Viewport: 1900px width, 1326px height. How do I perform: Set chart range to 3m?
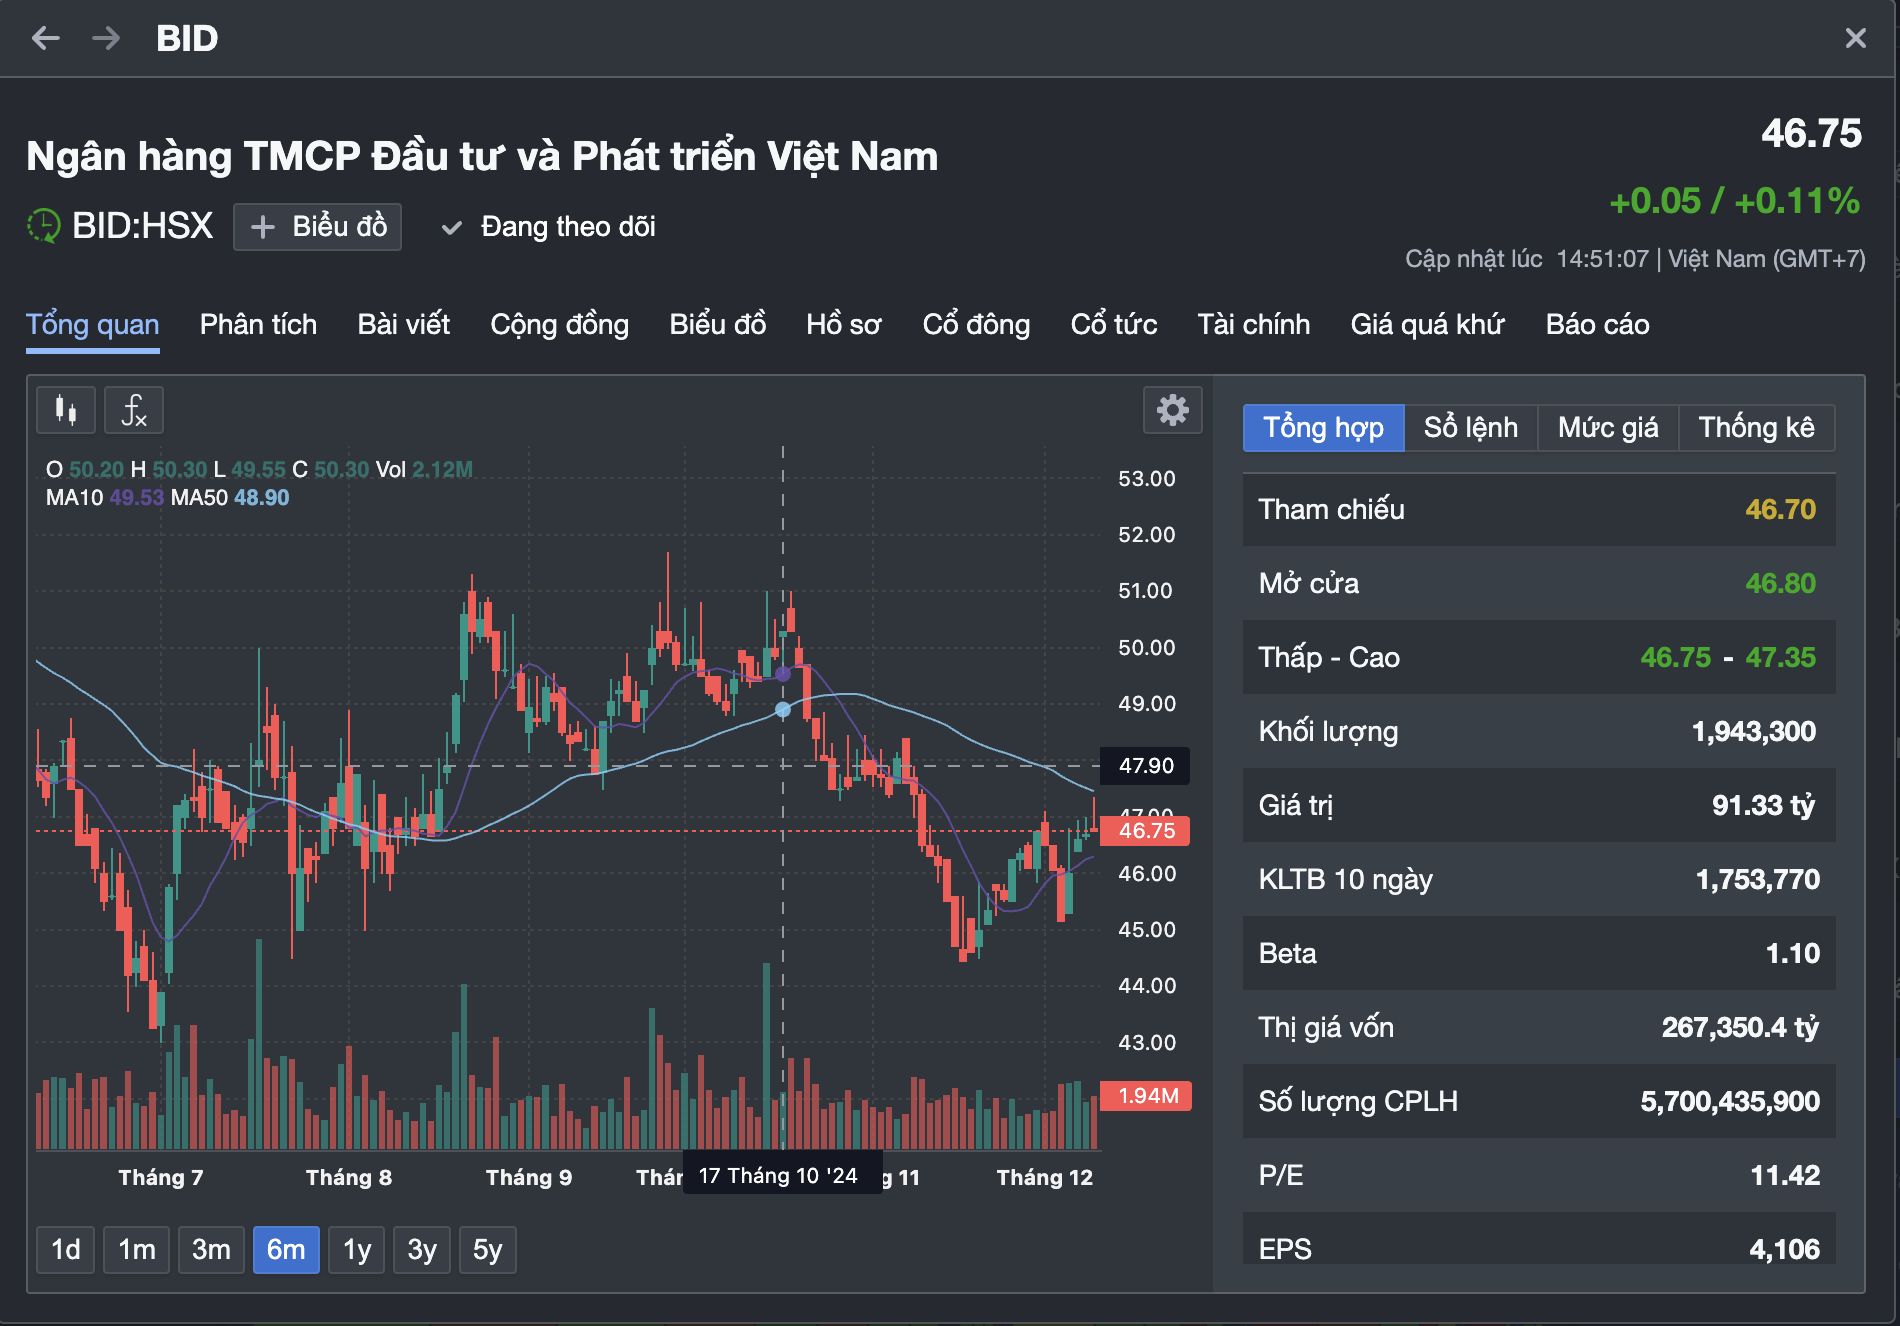click(x=211, y=1250)
